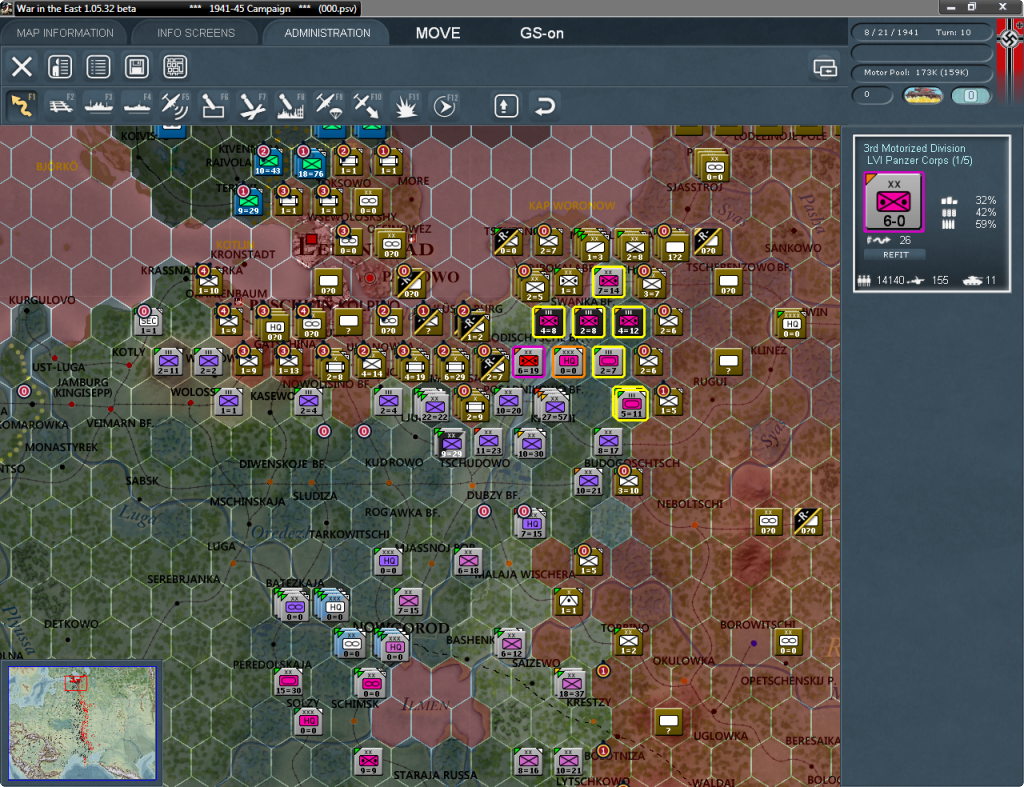The width and height of the screenshot is (1024, 787).
Task: Select the yellow-bordered 5=11 unit
Action: point(631,404)
